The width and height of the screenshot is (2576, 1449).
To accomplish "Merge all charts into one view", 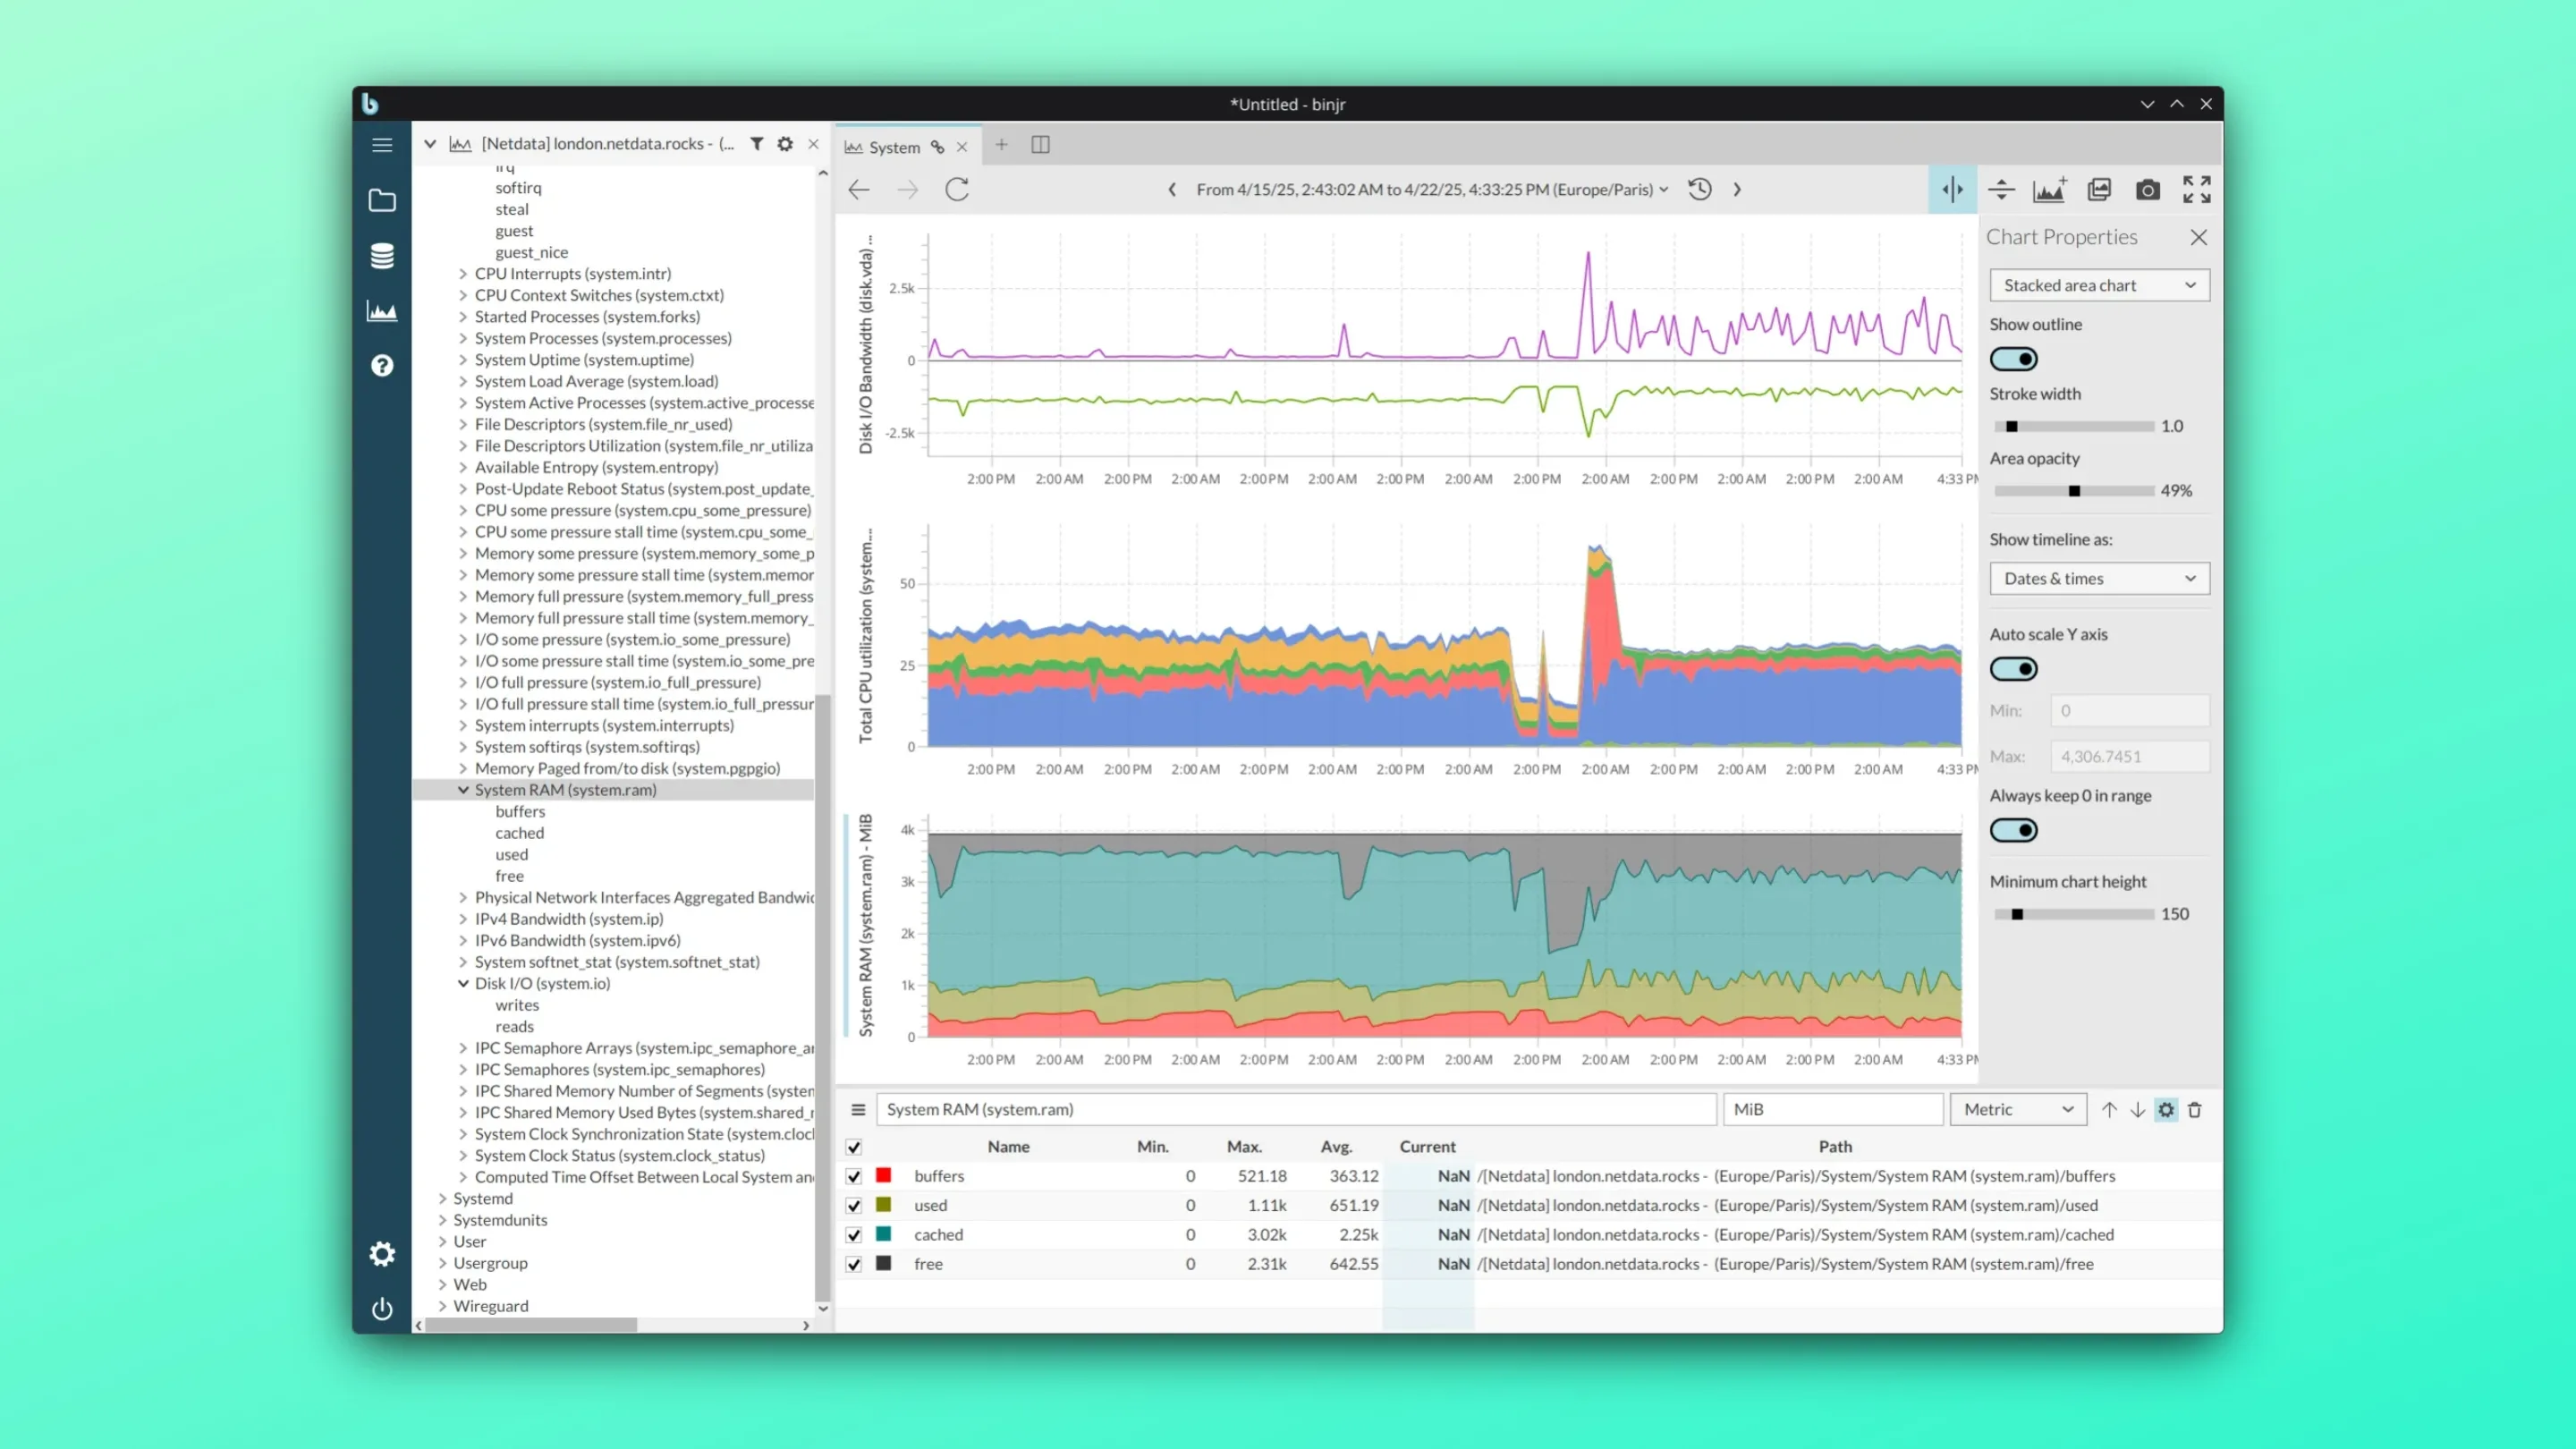I will pyautogui.click(x=2099, y=189).
